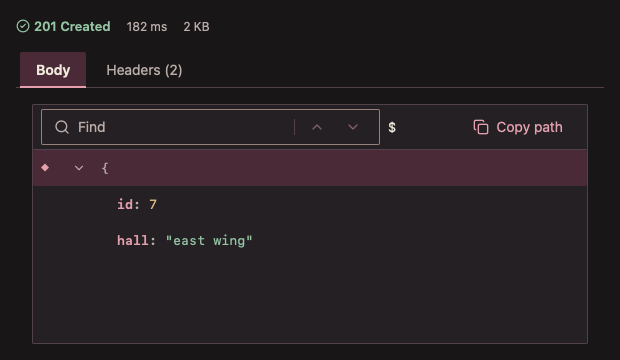
Task: Click the value 7 of id
Action: tap(153, 205)
